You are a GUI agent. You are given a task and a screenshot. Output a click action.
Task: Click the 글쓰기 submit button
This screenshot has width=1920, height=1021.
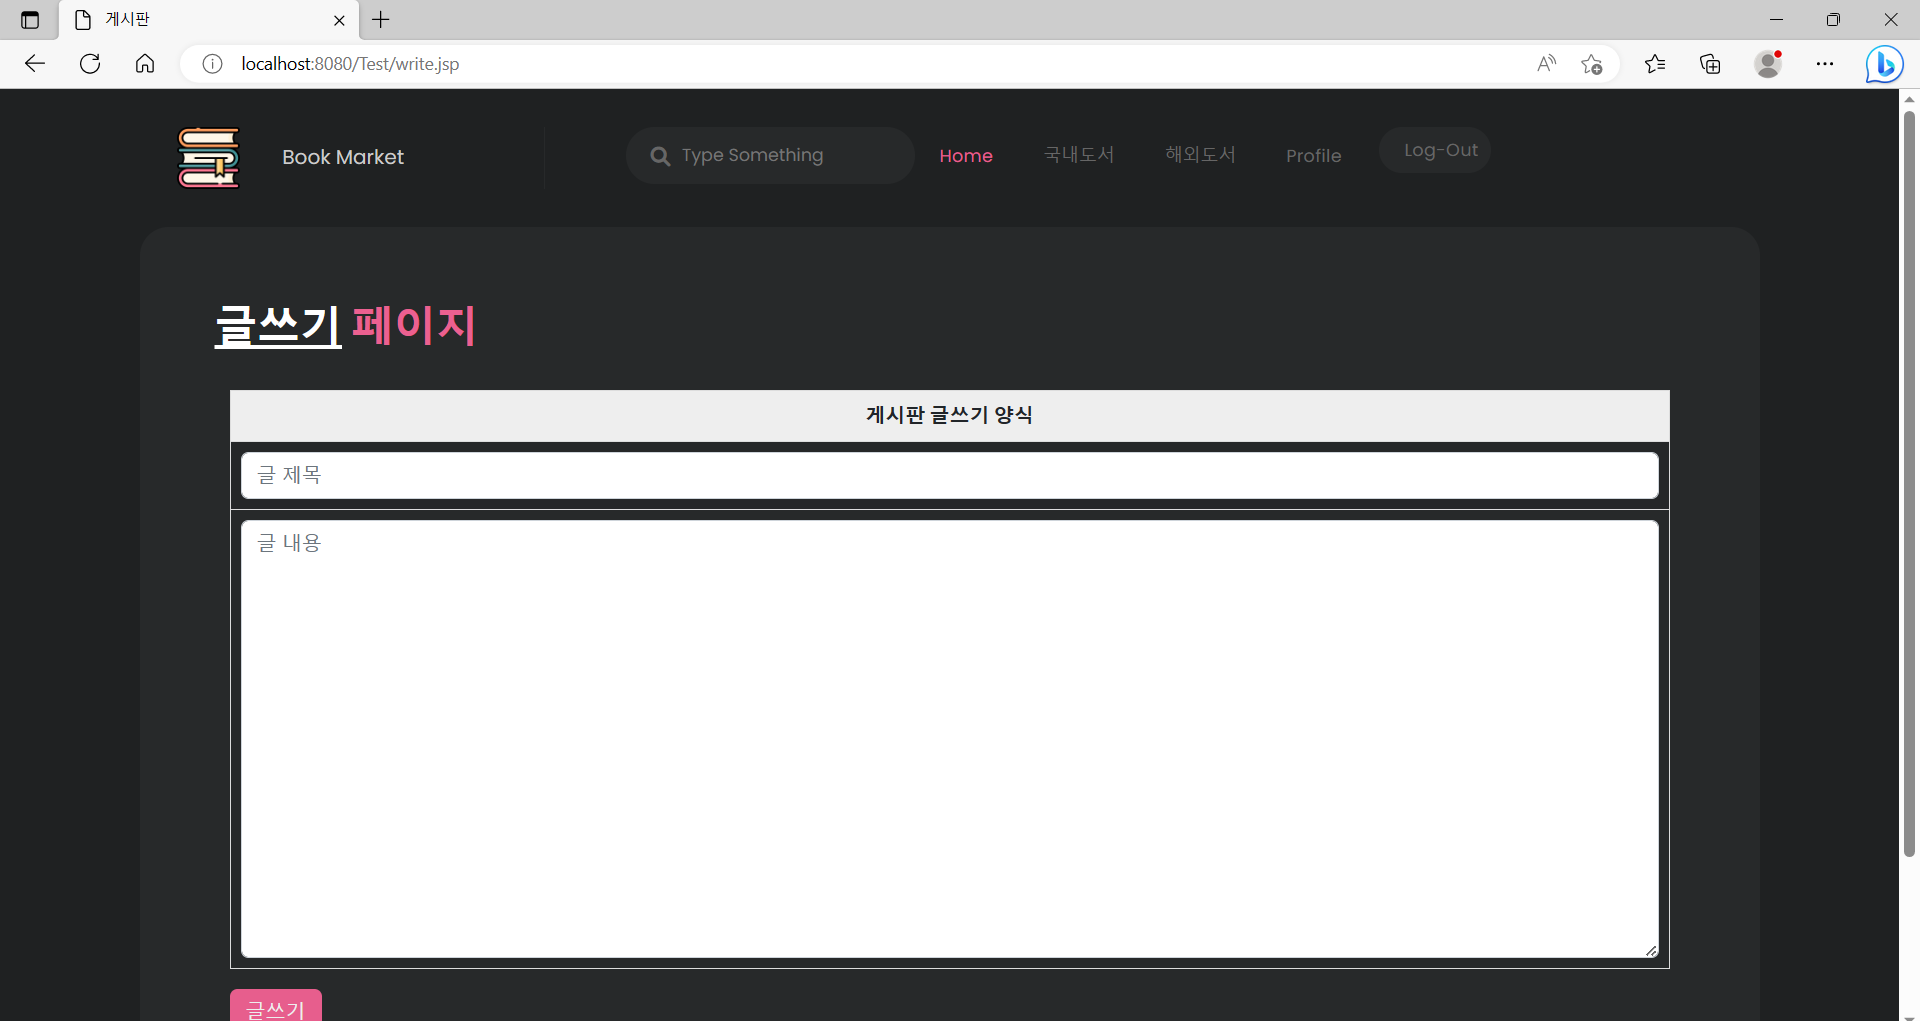[x=275, y=1008]
